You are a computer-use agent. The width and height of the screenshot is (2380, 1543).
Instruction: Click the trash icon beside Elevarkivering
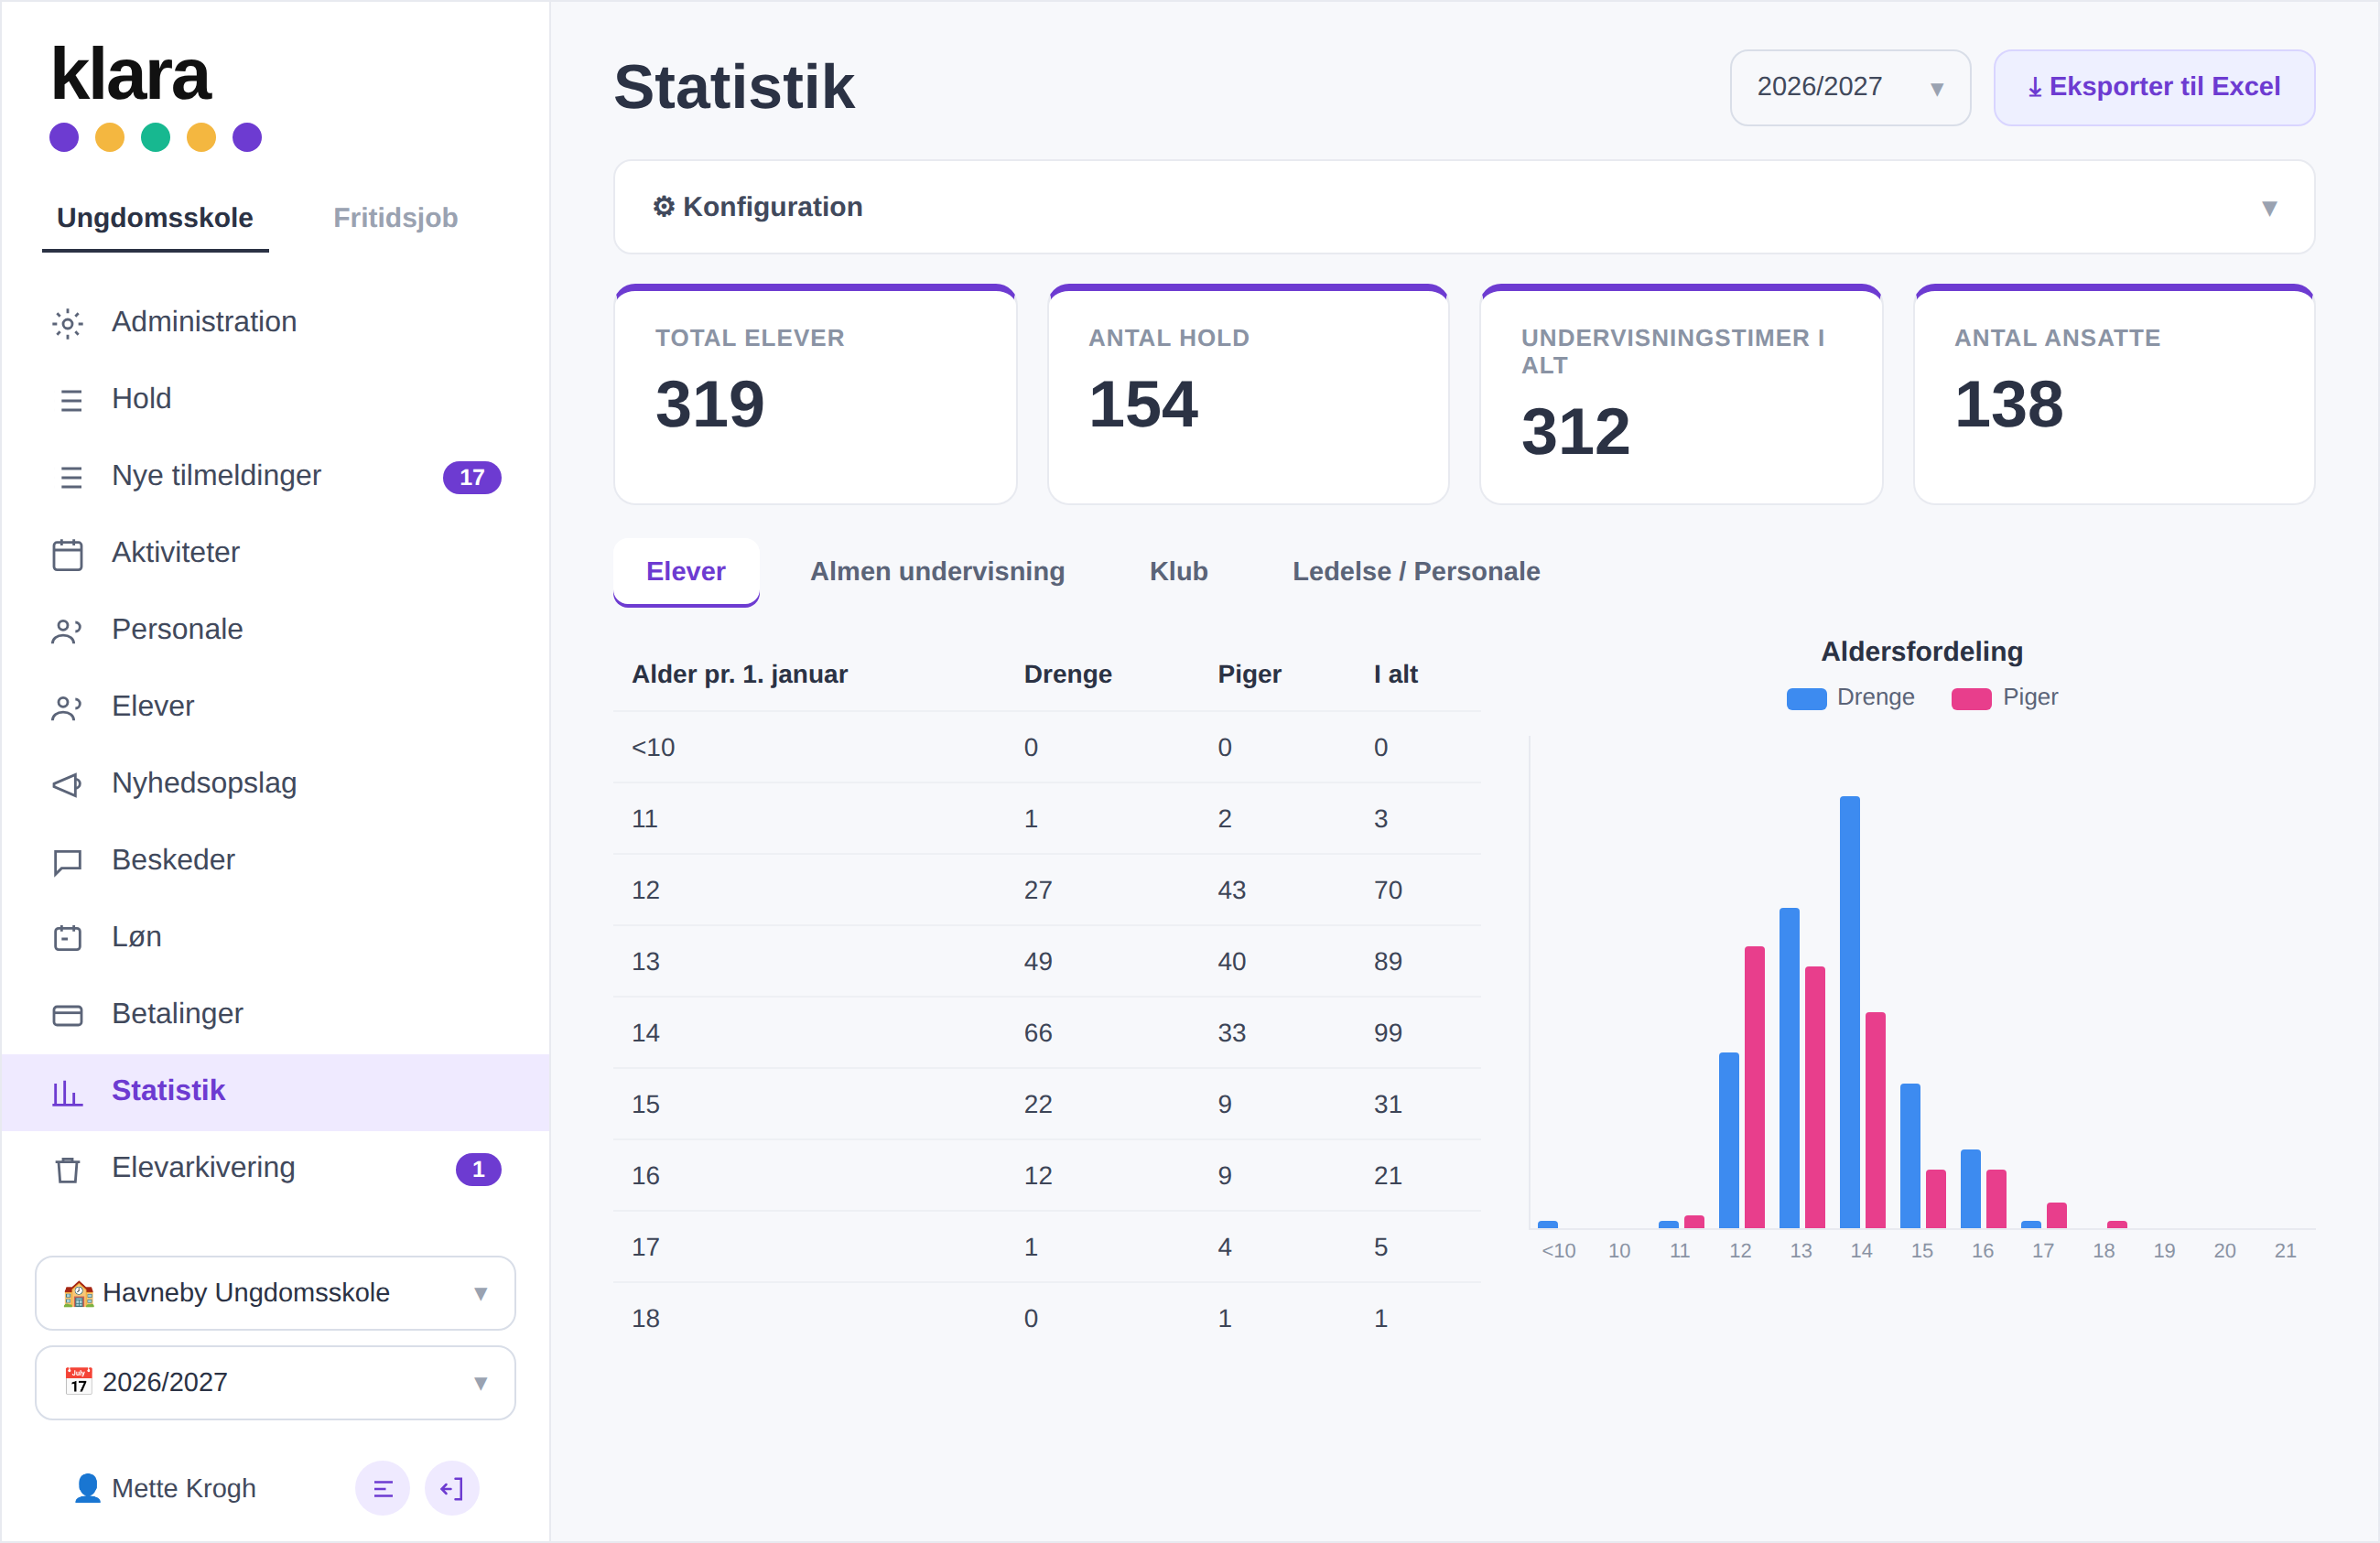(x=67, y=1169)
